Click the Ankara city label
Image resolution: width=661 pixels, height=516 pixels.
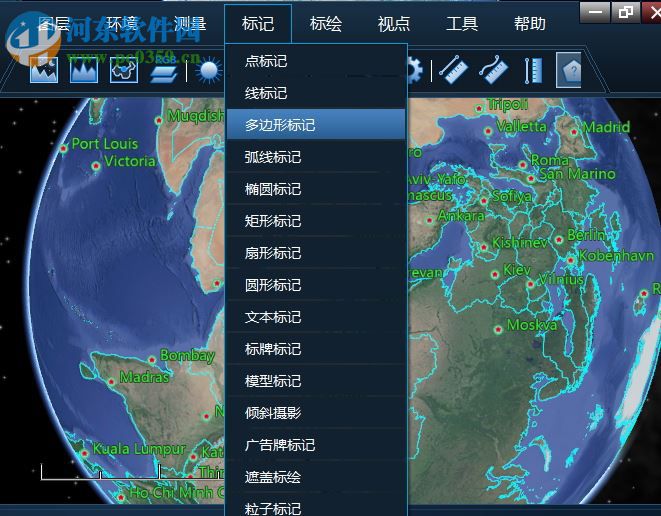461,216
